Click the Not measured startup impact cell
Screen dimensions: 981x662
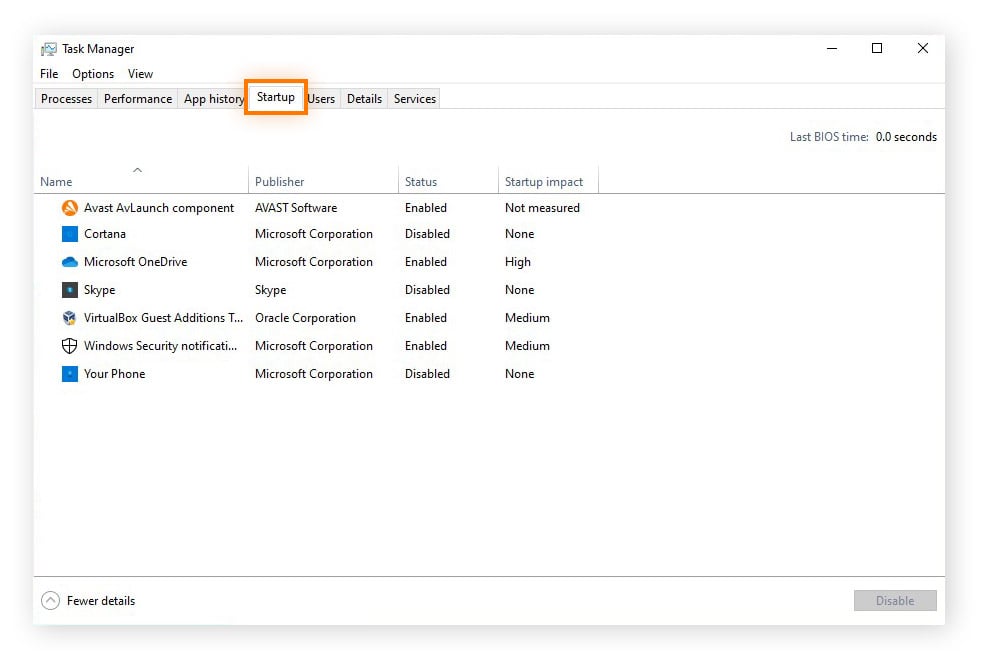click(542, 208)
